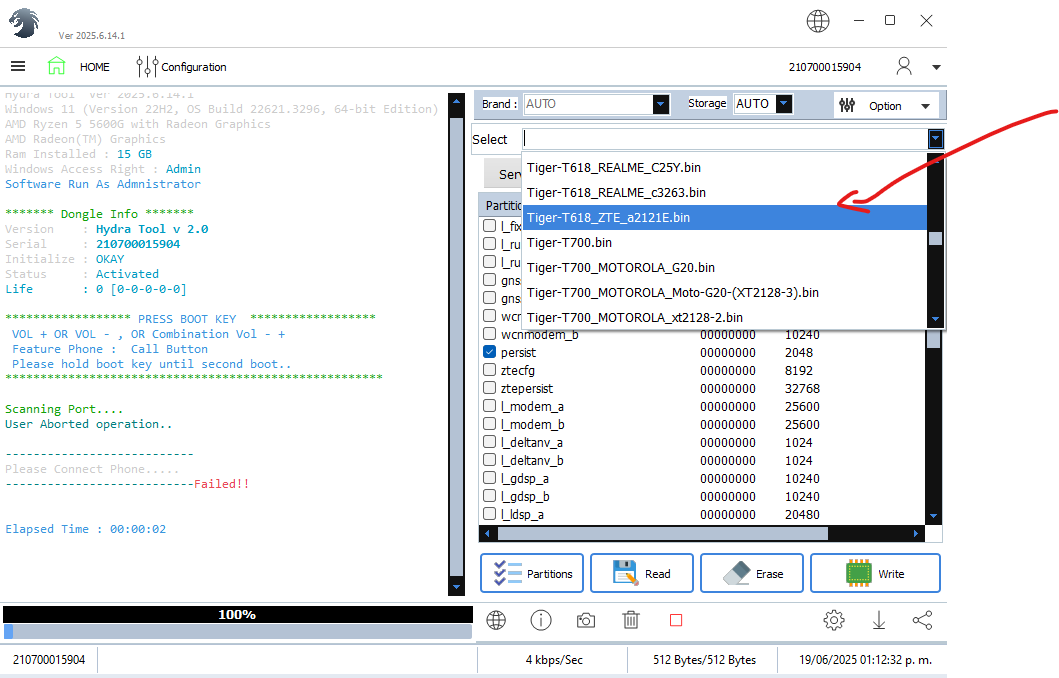Enable the ztepersist partition checkbox
Image resolution: width=1059 pixels, height=678 pixels.
point(490,388)
